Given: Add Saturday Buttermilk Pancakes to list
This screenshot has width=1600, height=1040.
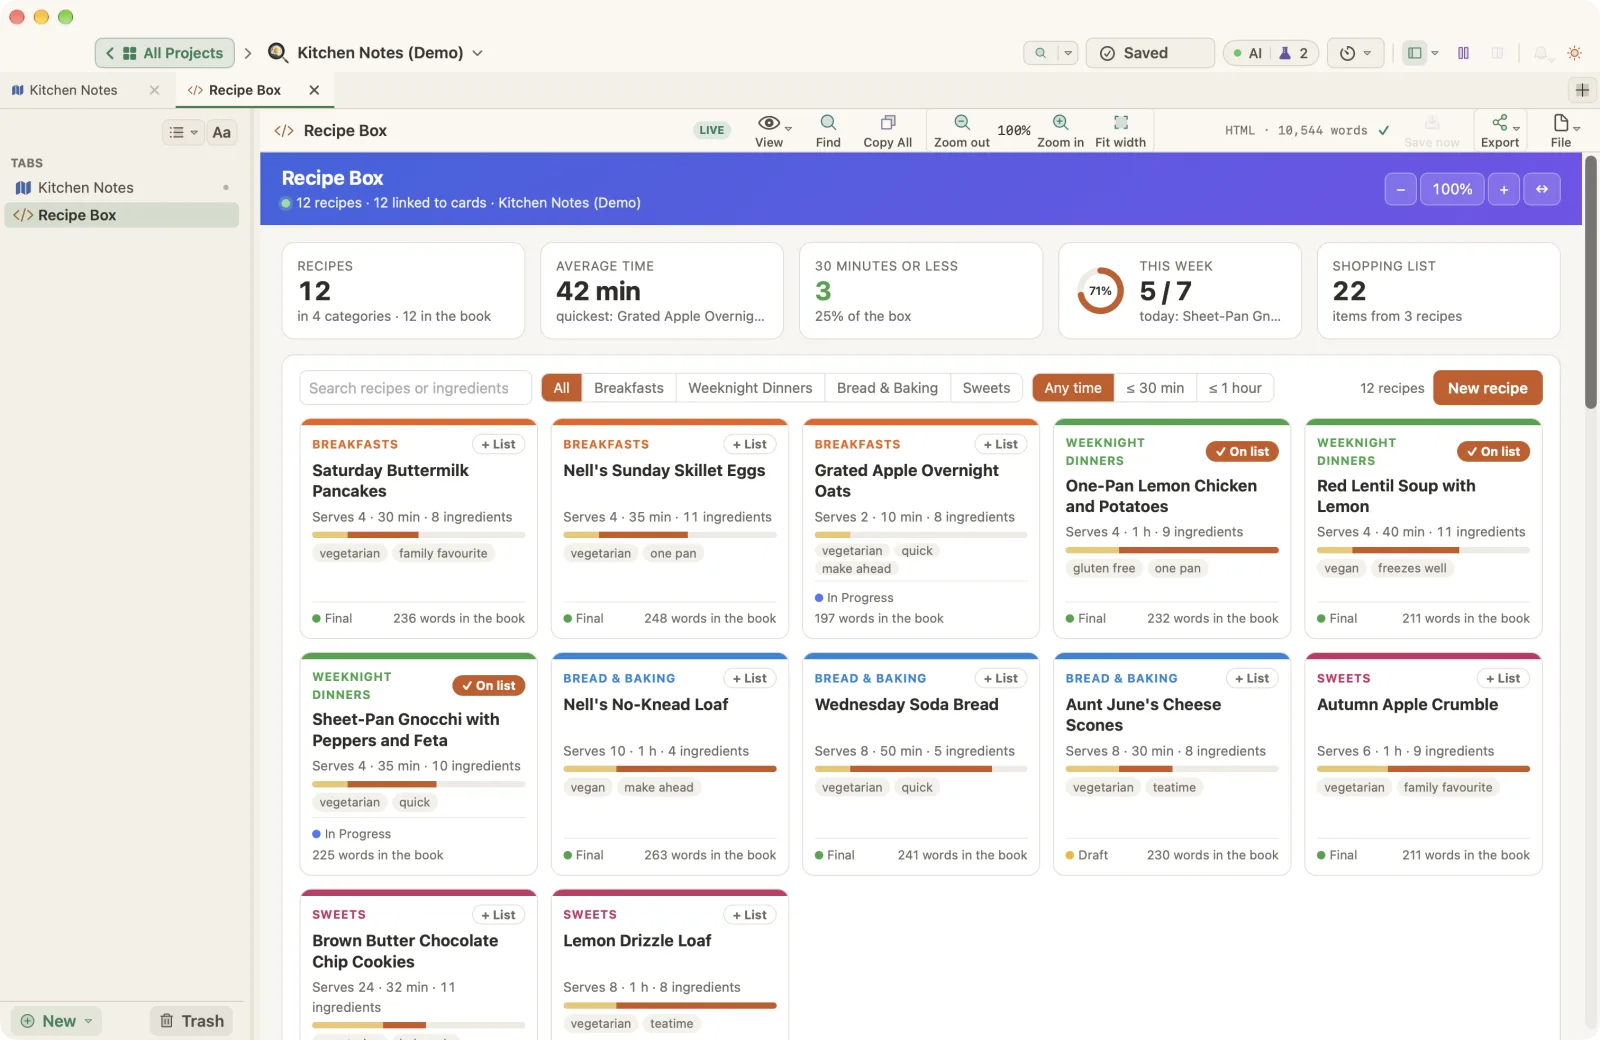Looking at the screenshot, I should point(498,444).
